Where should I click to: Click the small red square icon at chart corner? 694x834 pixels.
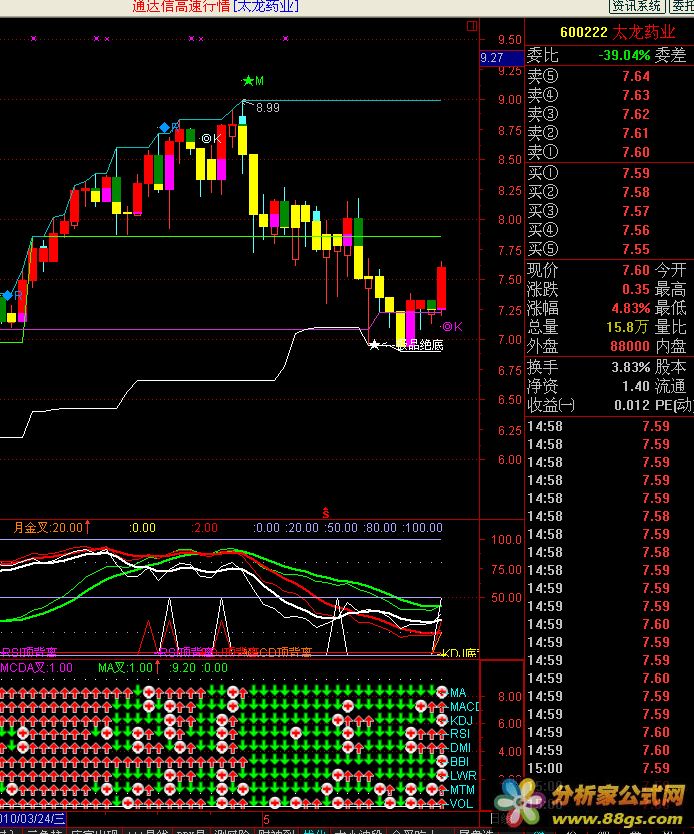(x=472, y=26)
